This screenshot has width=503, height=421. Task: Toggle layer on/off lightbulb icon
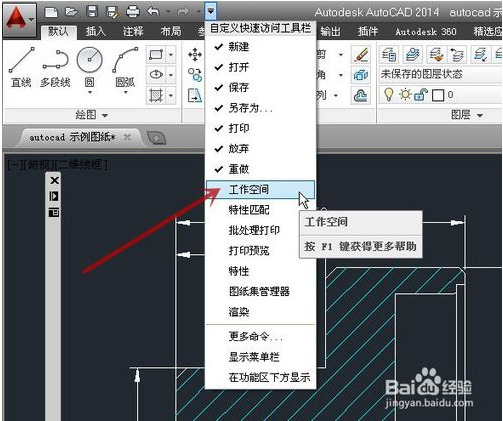pos(389,95)
